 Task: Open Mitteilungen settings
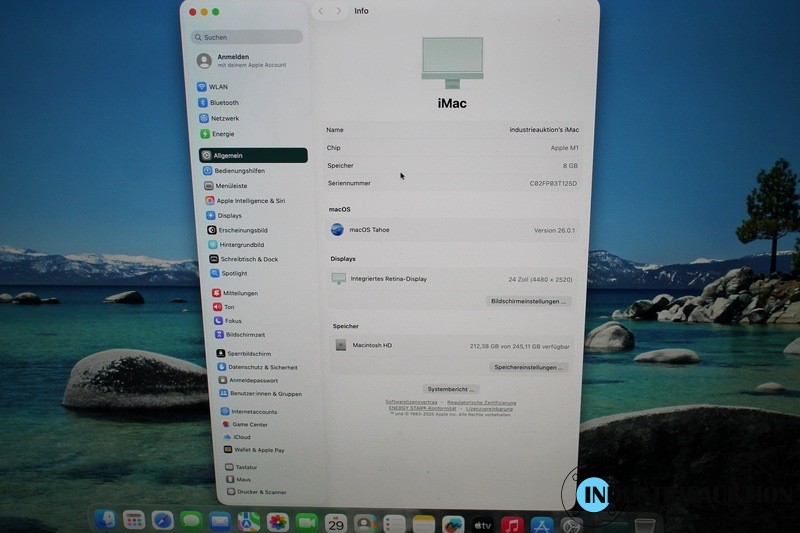pos(240,293)
